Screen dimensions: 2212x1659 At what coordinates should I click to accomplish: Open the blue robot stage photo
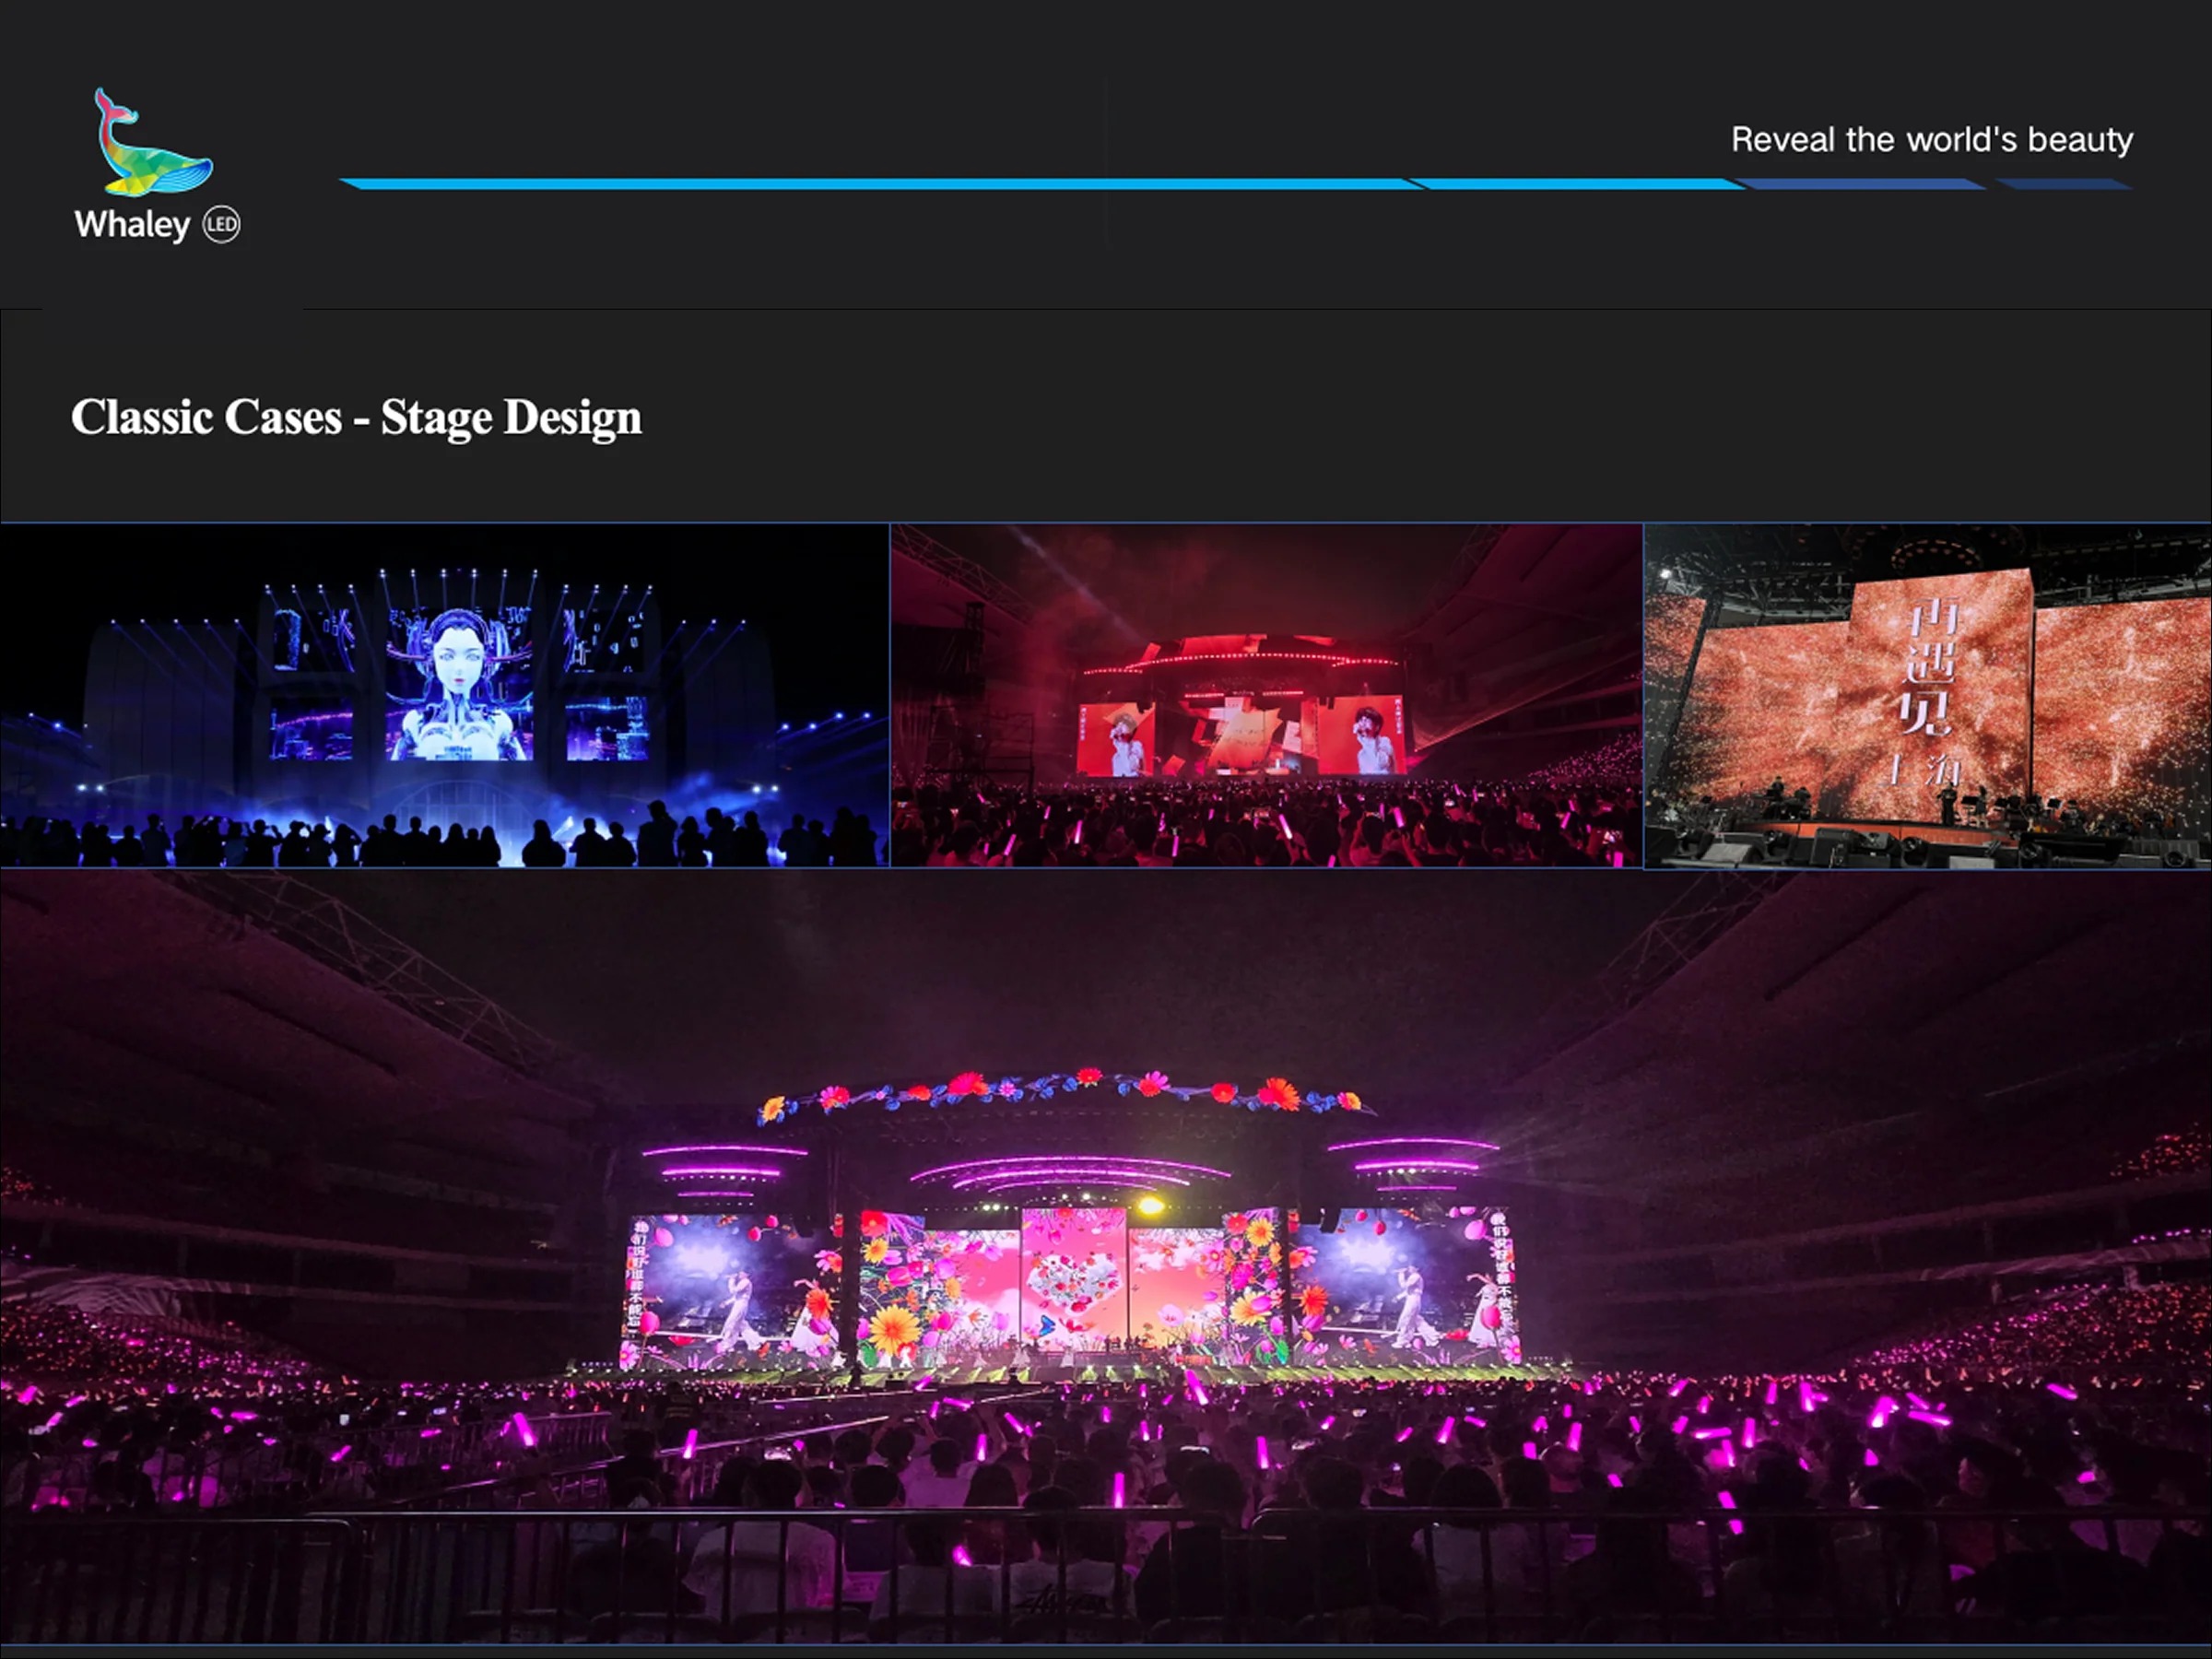coord(444,695)
